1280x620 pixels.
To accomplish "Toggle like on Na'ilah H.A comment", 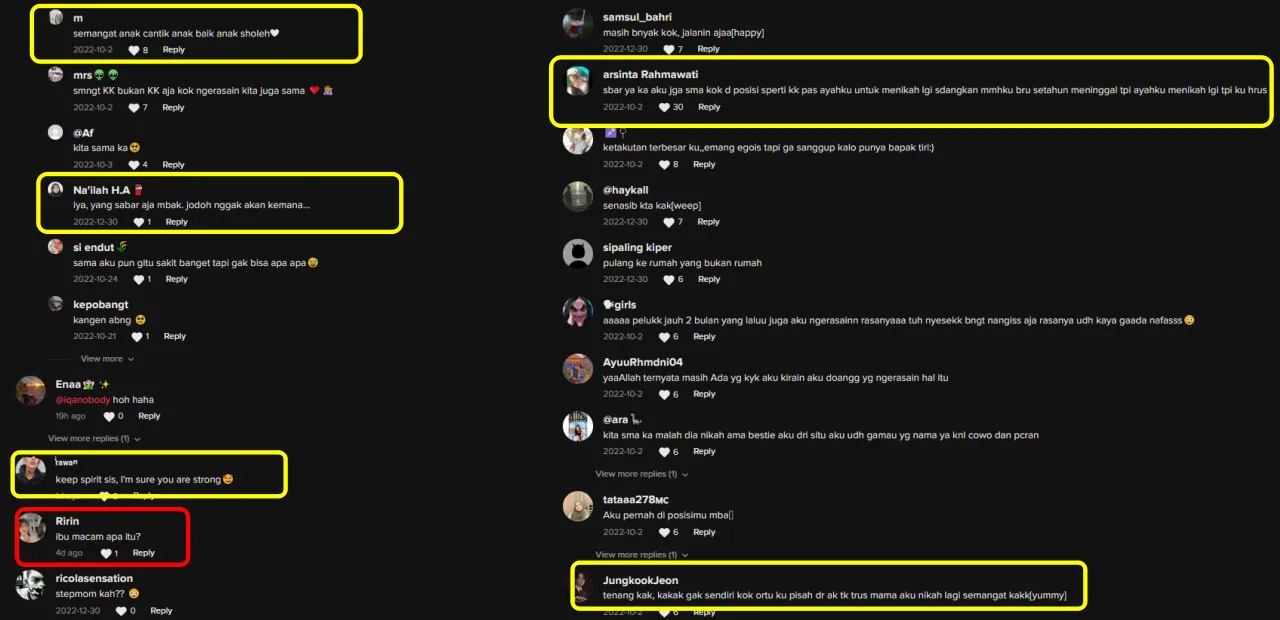I will coord(139,222).
